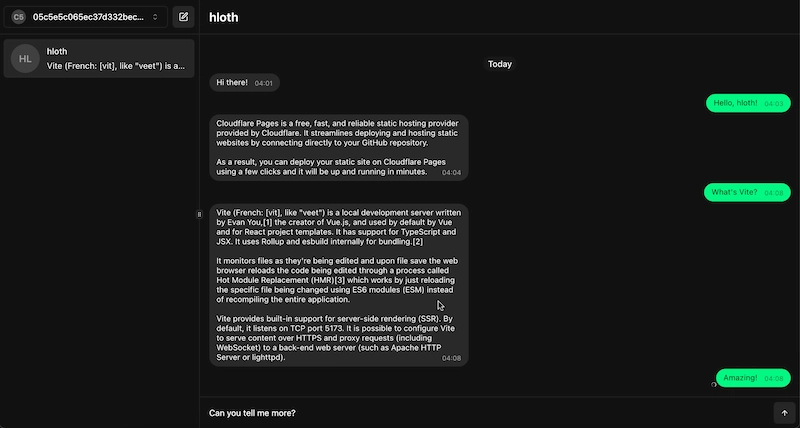
Task: Click the HL avatar of hloth conversation
Action: coord(26,59)
